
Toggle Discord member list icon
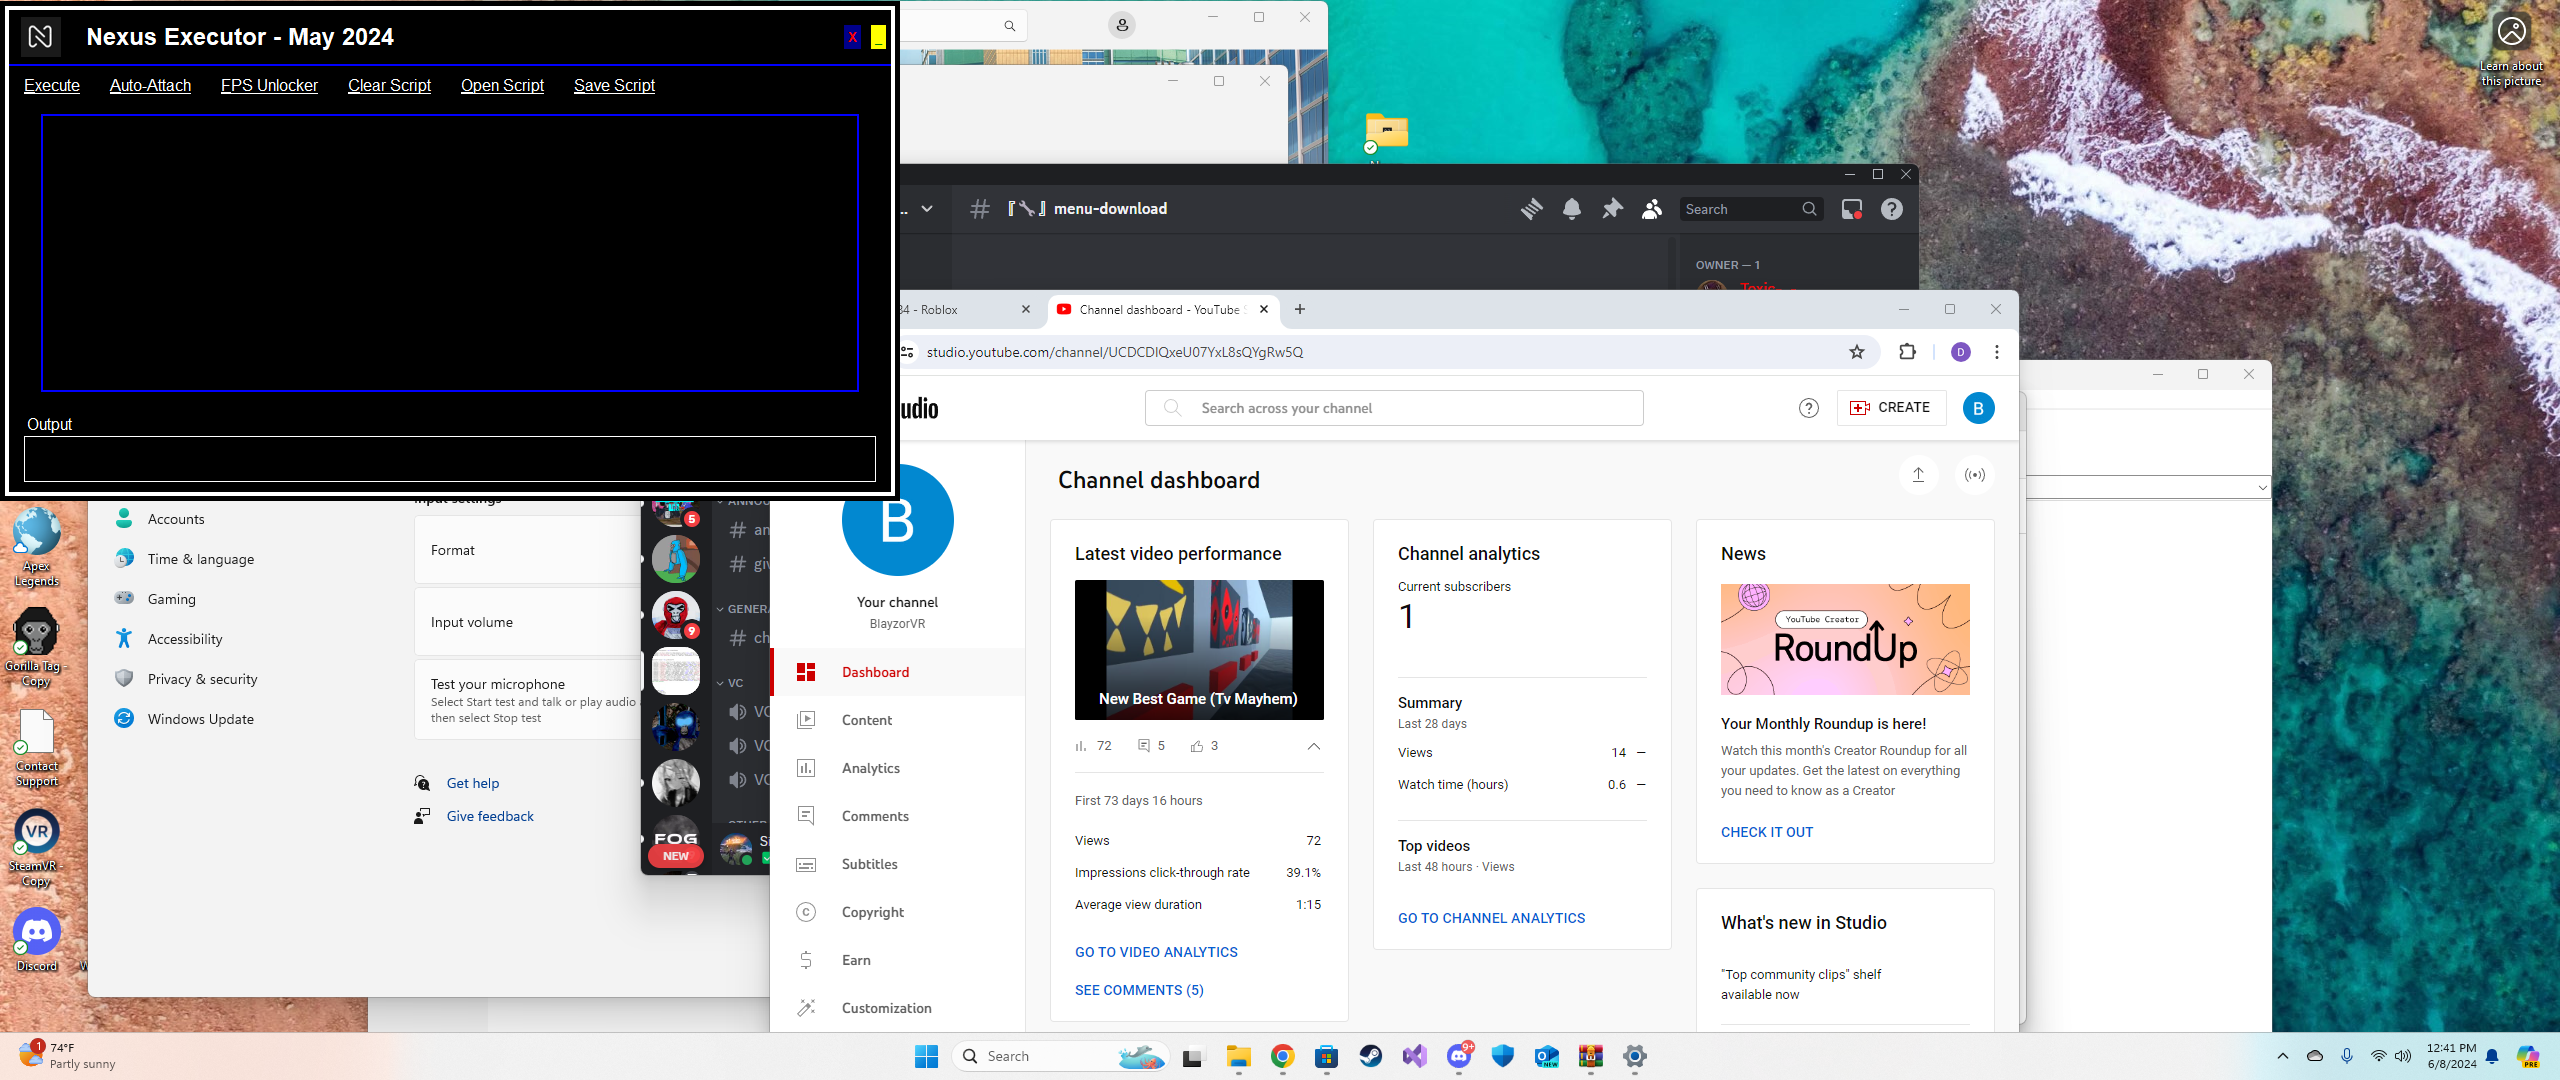tap(1652, 209)
